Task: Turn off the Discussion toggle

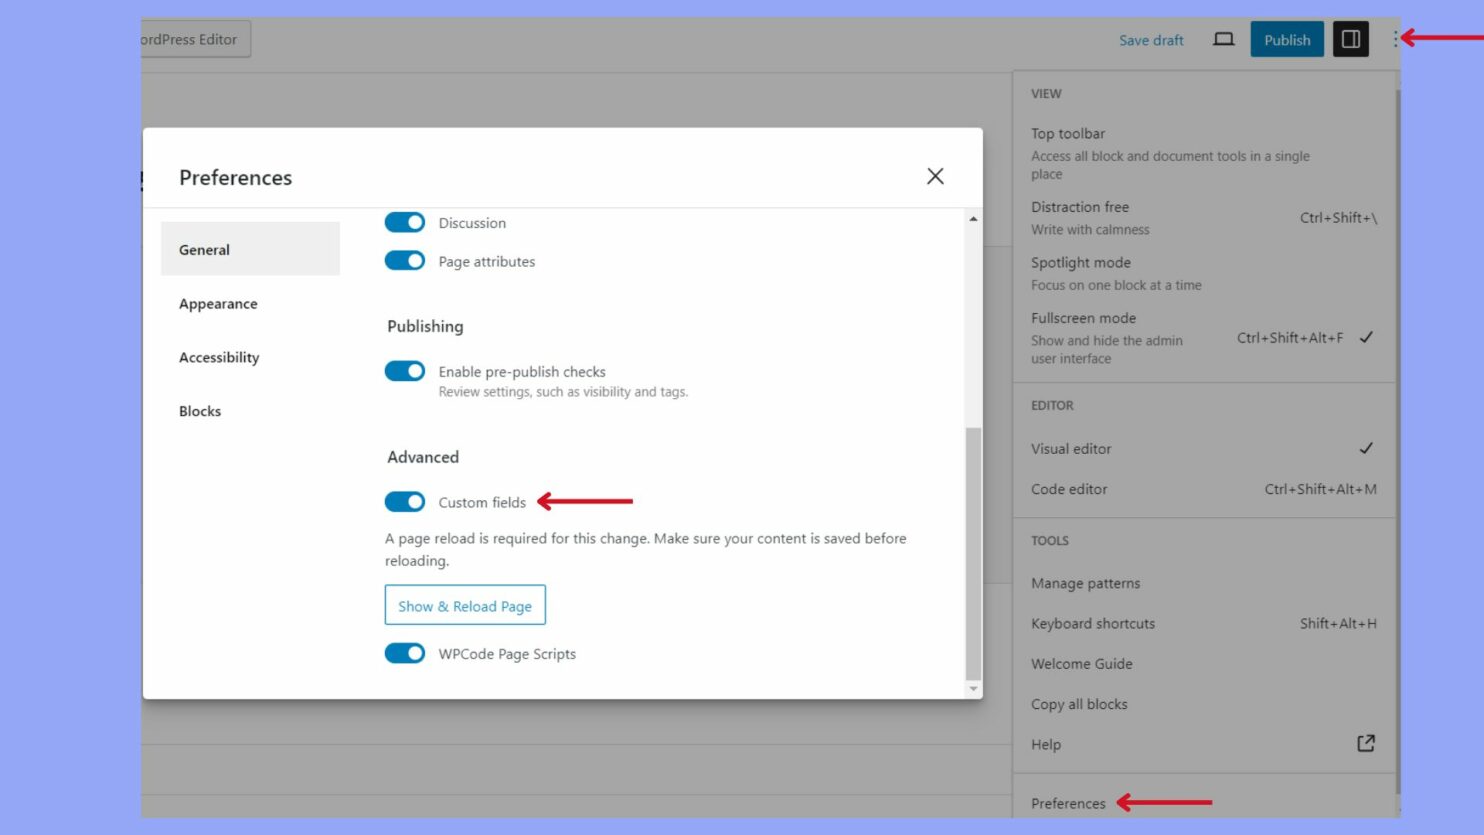Action: click(x=404, y=222)
